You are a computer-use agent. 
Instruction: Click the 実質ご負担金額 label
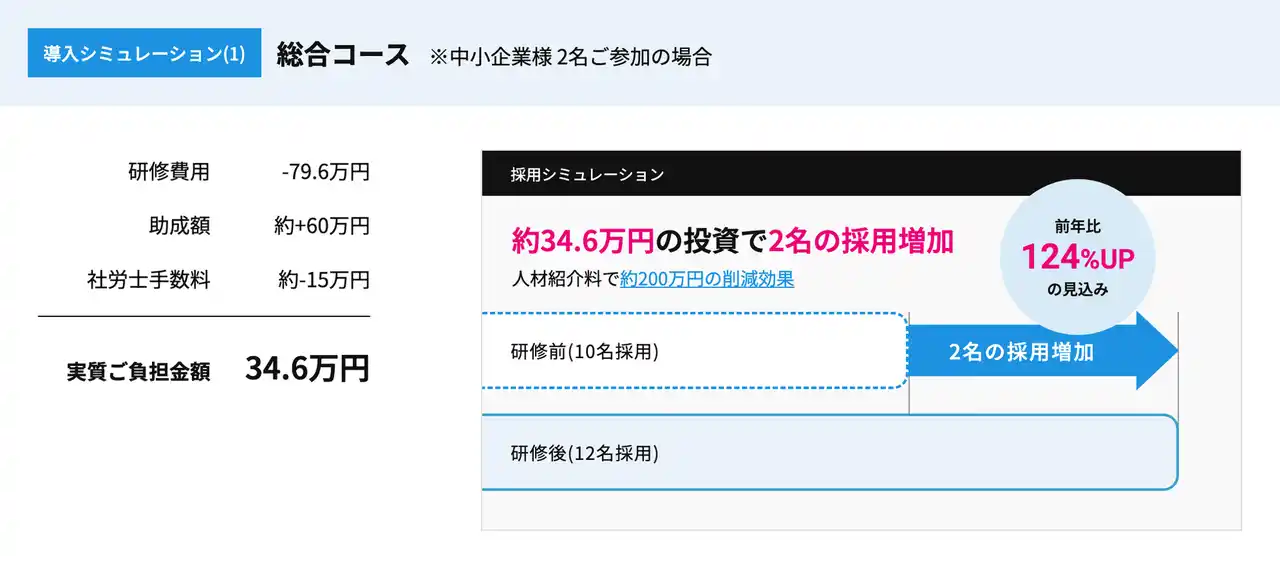(x=138, y=371)
